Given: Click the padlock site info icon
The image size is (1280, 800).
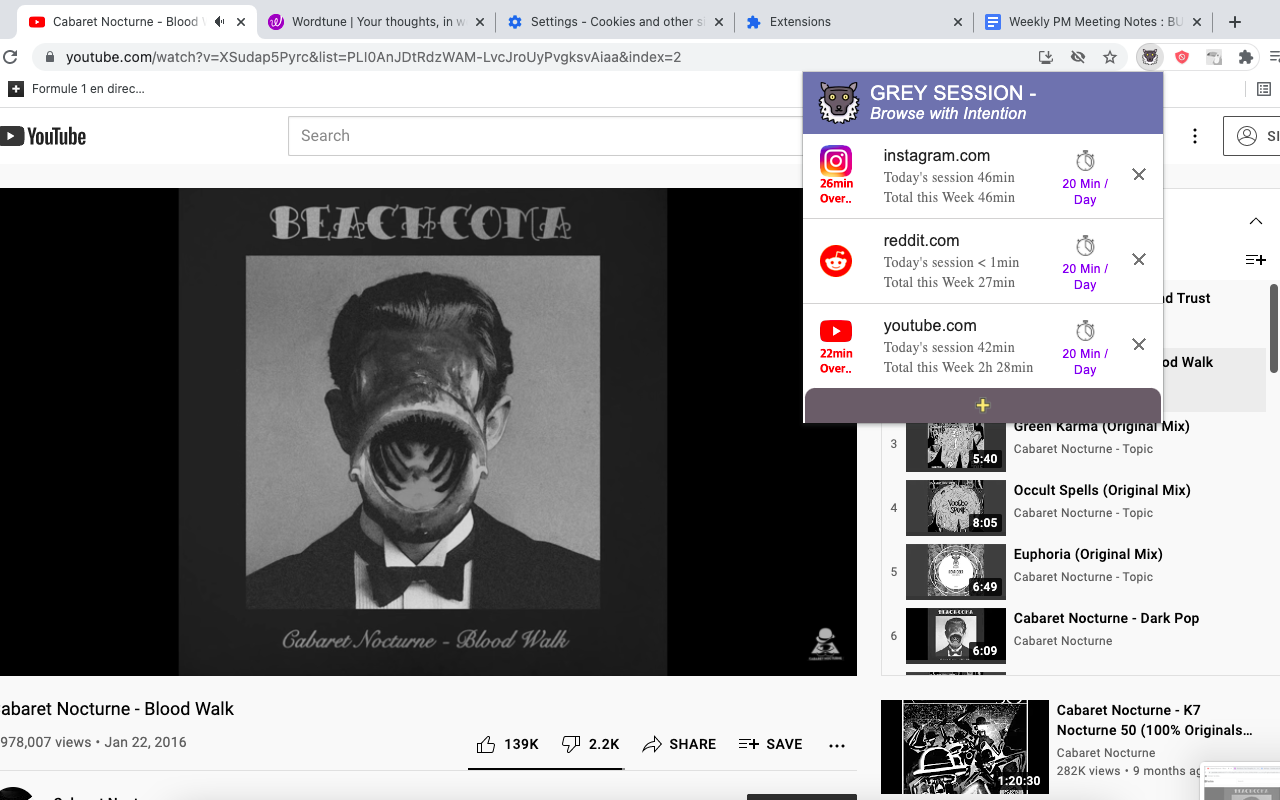Looking at the screenshot, I should (49, 57).
